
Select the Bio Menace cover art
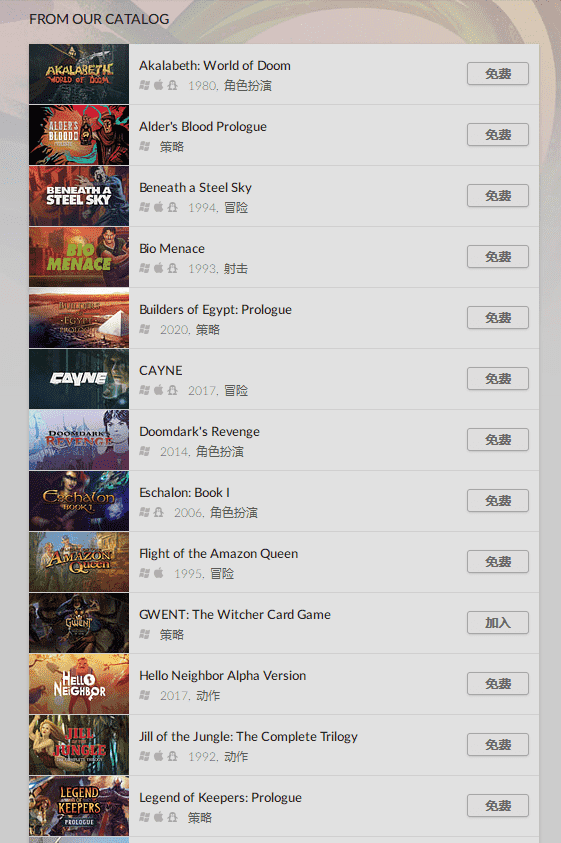tap(79, 257)
